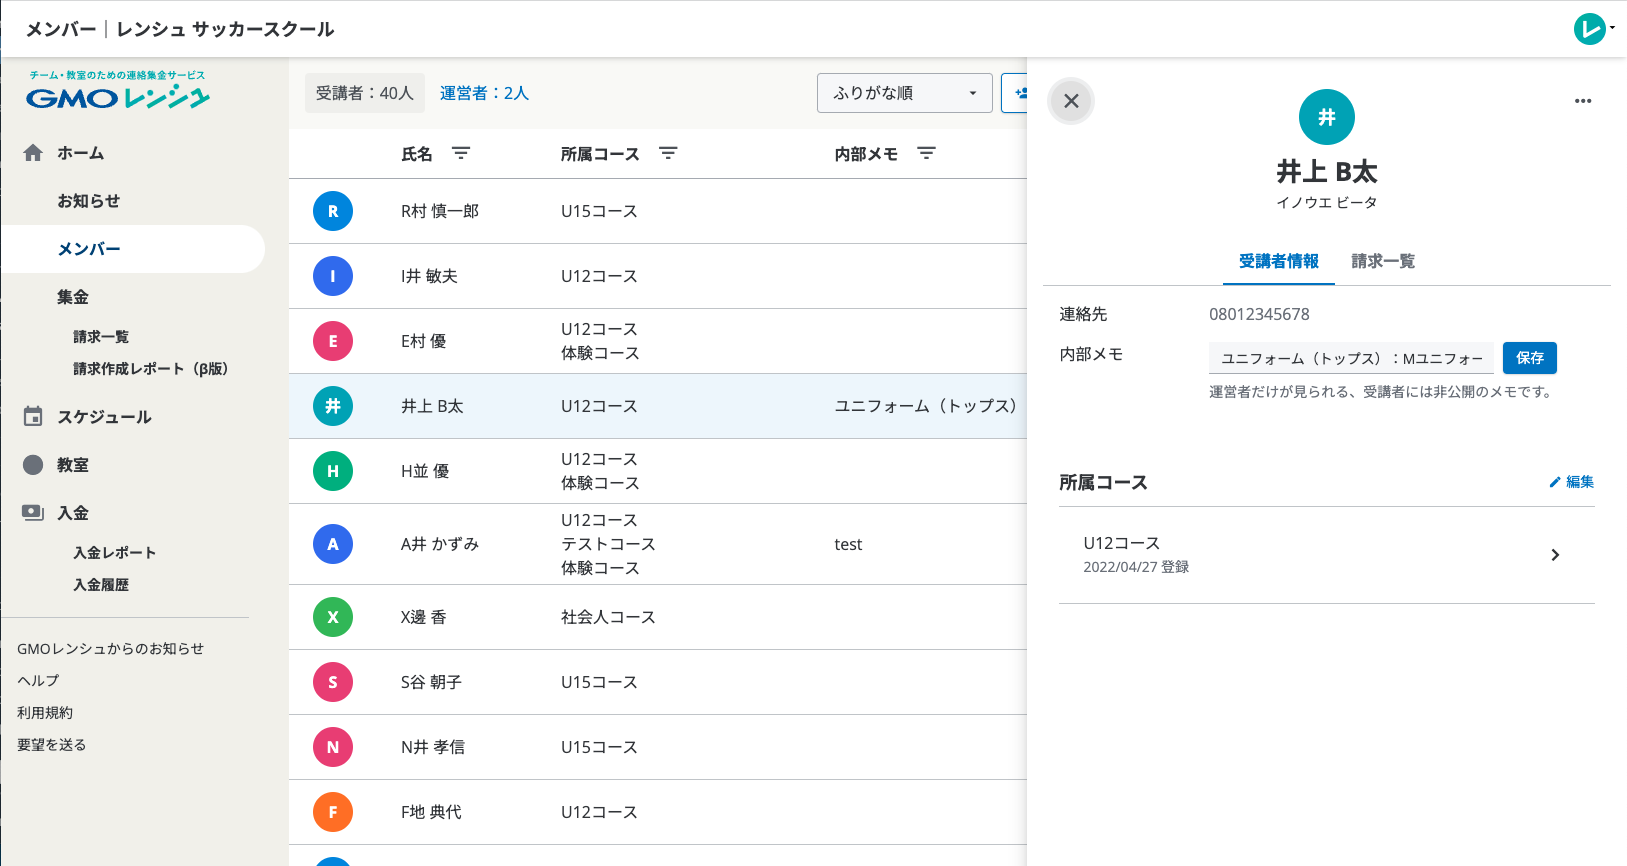Image resolution: width=1627 pixels, height=866 pixels.
Task: Click the 入金 payment icon
Action: 33,513
